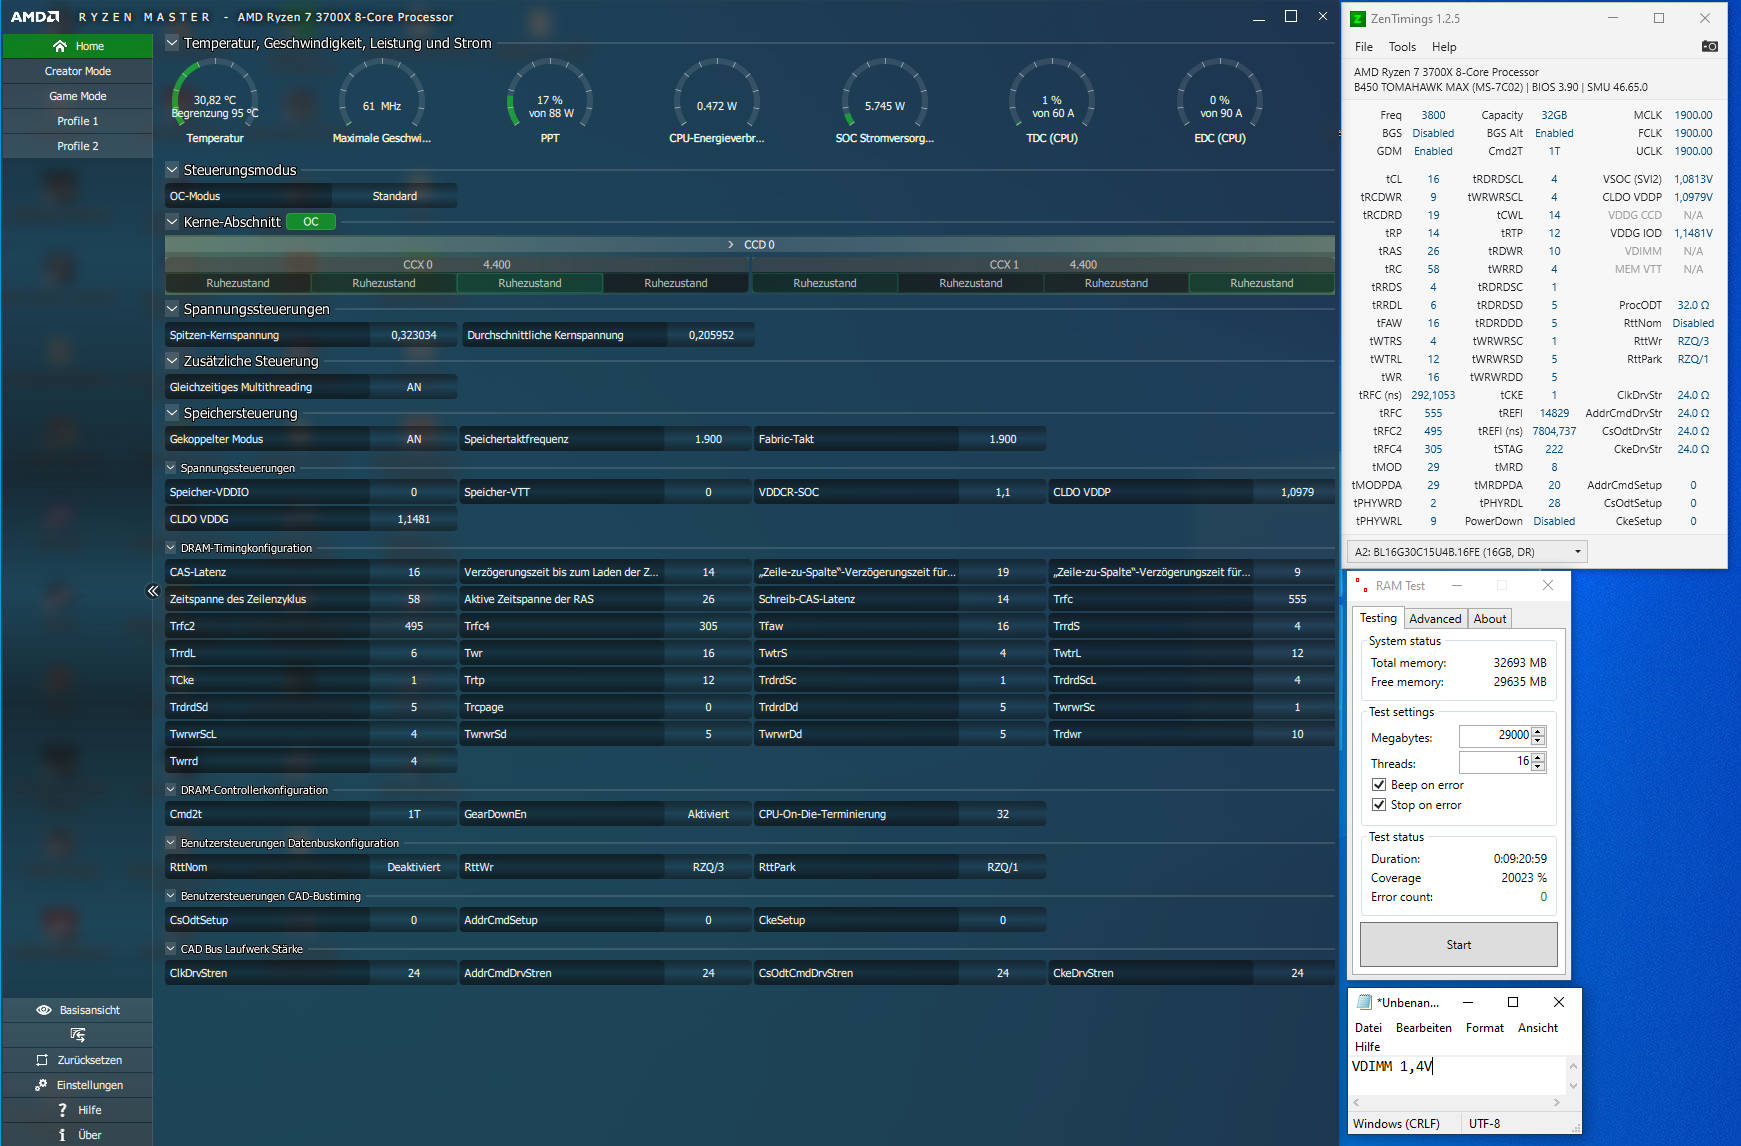
Task: Click the import/export icon below Basisansicht
Action: [78, 1035]
